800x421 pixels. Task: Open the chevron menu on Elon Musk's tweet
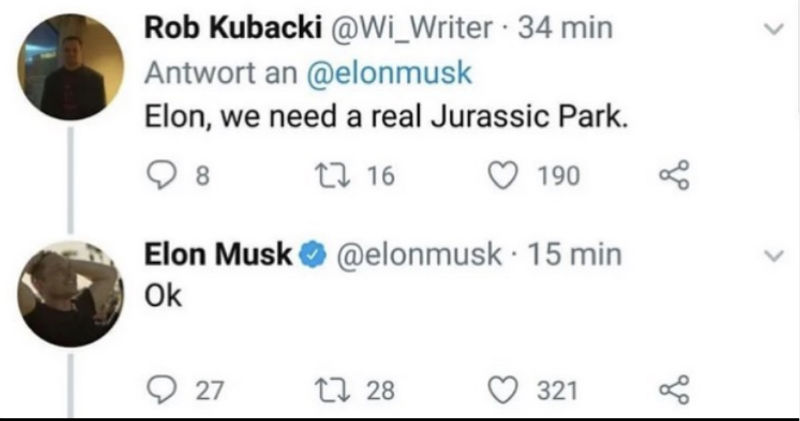coord(770,257)
